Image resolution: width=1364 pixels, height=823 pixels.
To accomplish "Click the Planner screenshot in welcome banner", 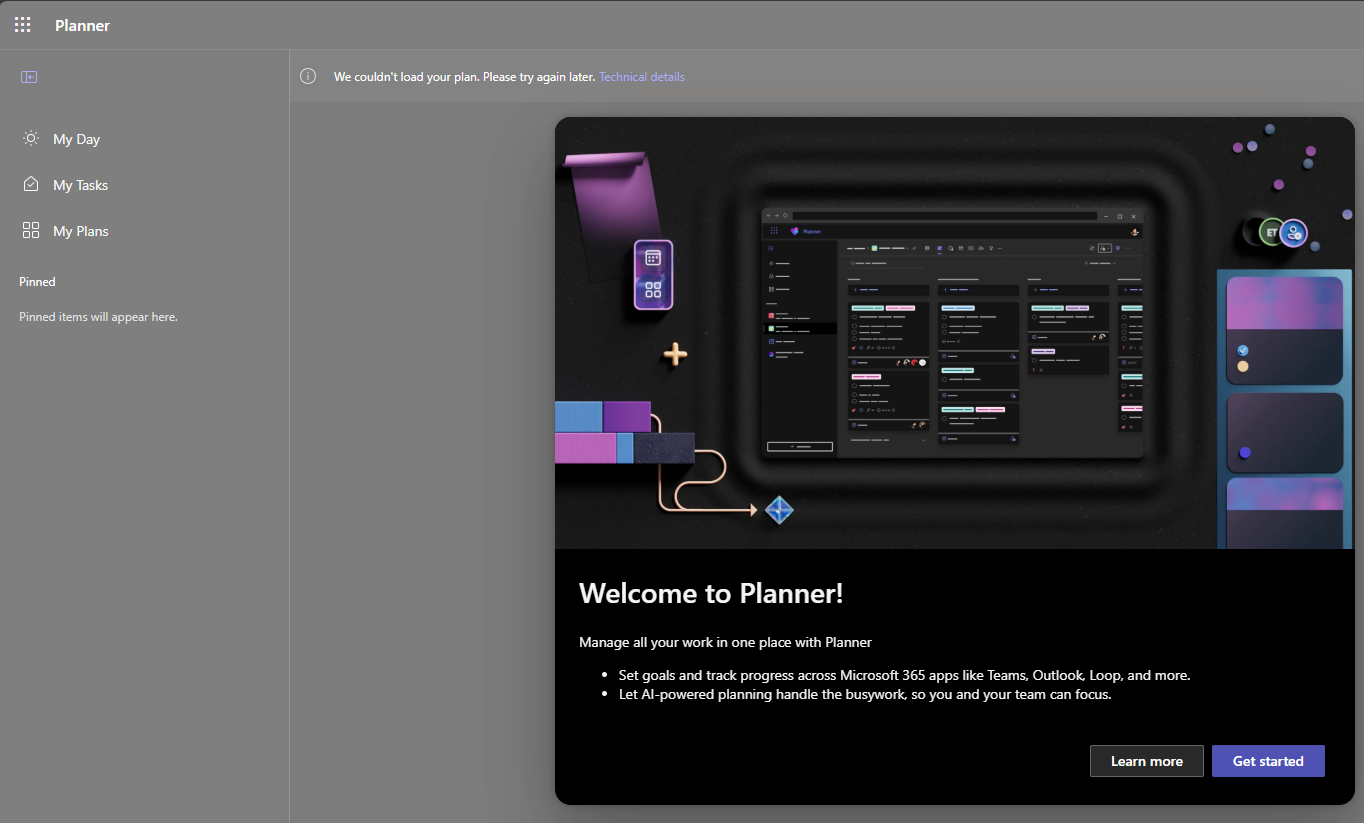I will [x=952, y=333].
